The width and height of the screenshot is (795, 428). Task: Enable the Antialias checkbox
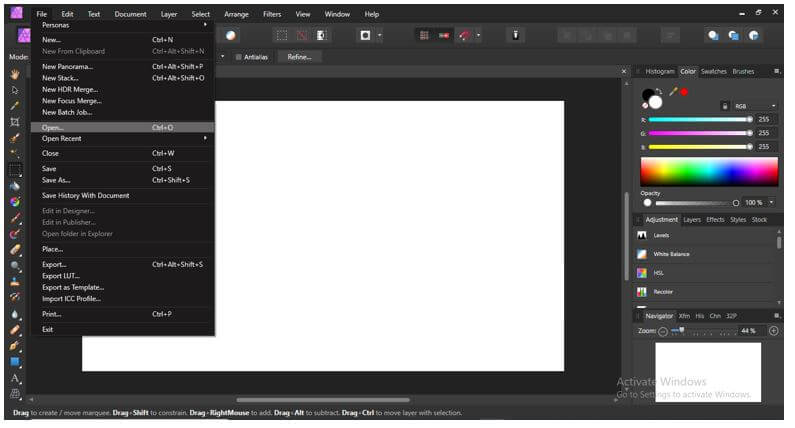pos(238,57)
